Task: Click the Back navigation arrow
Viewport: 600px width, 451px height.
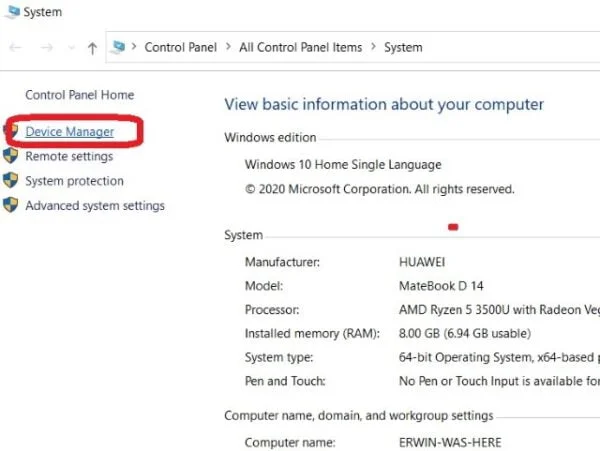Action: tap(15, 47)
